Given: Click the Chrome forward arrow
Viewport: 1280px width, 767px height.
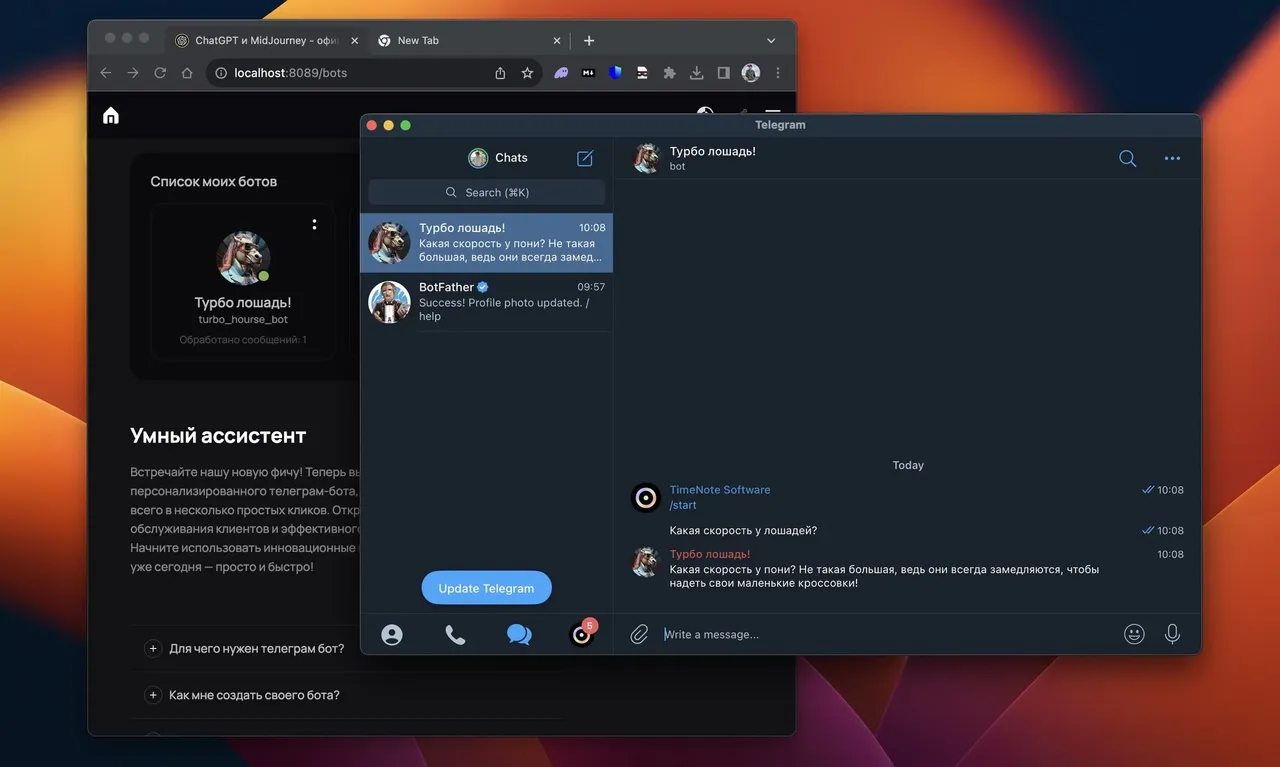Looking at the screenshot, I should [133, 73].
